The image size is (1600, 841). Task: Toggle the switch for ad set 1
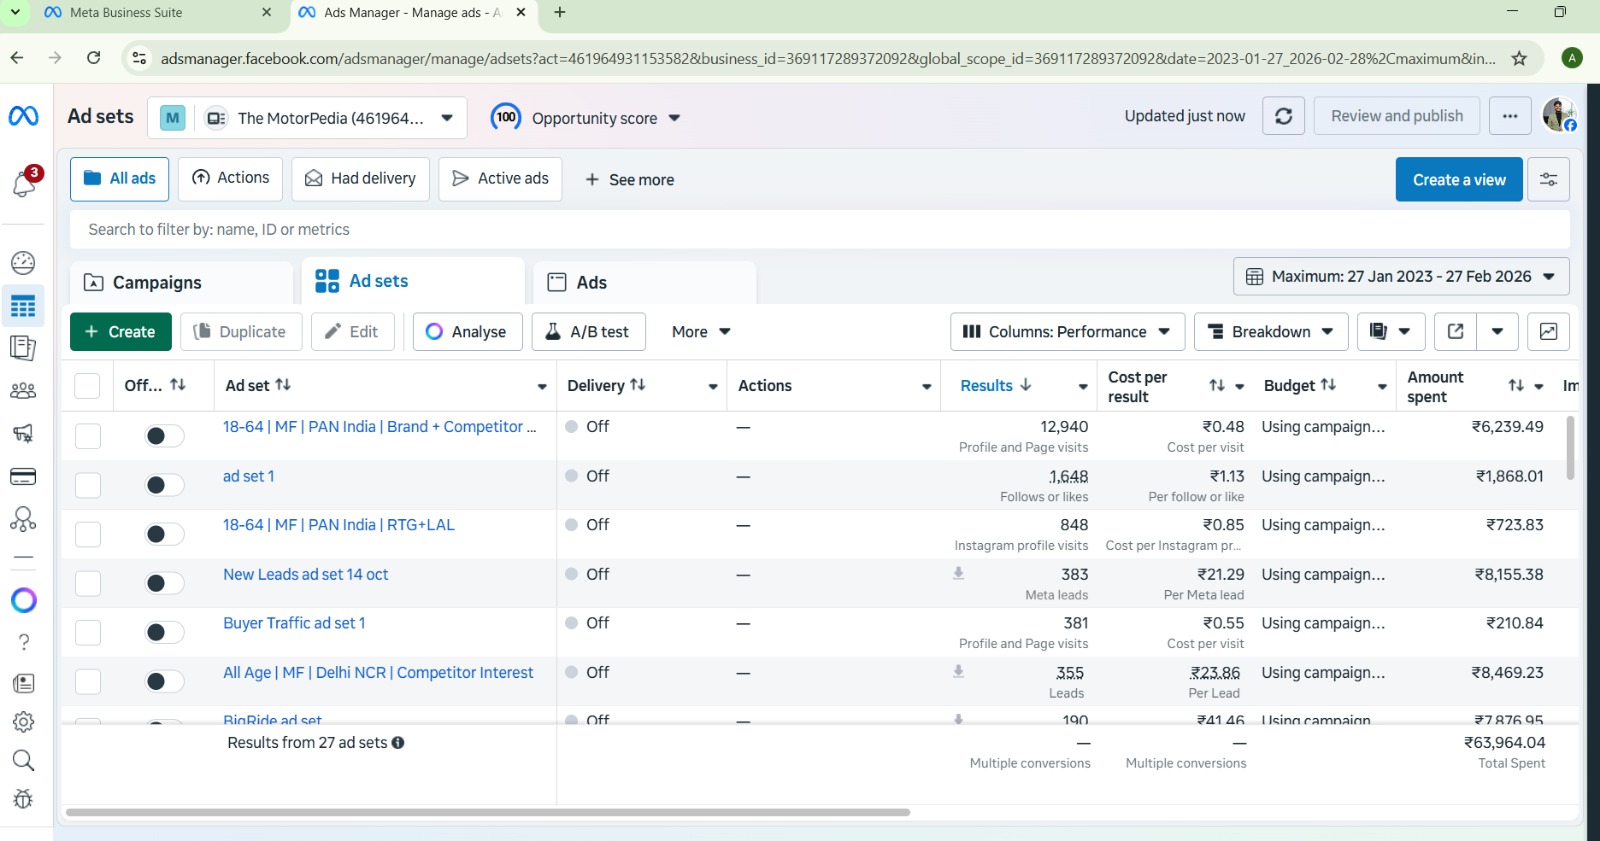[164, 485]
